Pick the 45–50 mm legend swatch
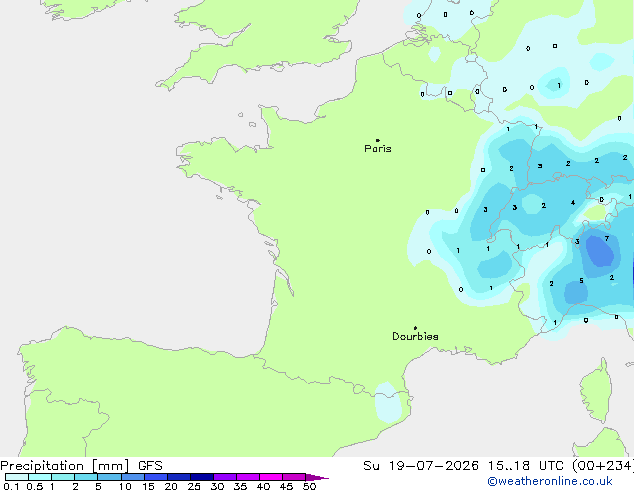This screenshot has width=634, height=490. [294, 477]
